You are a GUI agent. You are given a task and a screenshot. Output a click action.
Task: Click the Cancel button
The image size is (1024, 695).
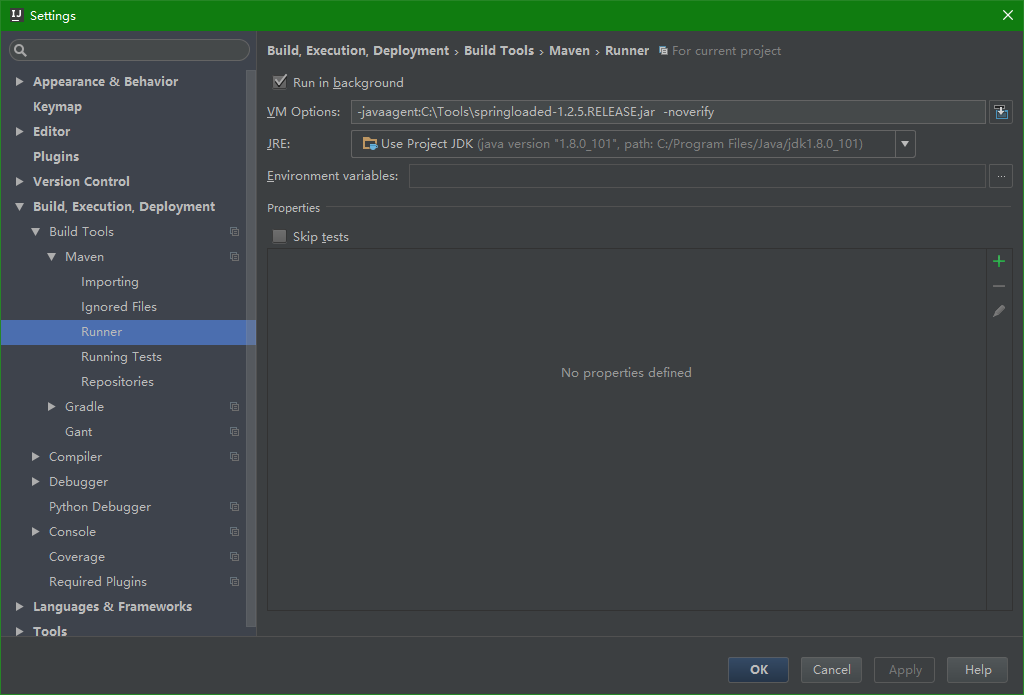tap(831, 670)
